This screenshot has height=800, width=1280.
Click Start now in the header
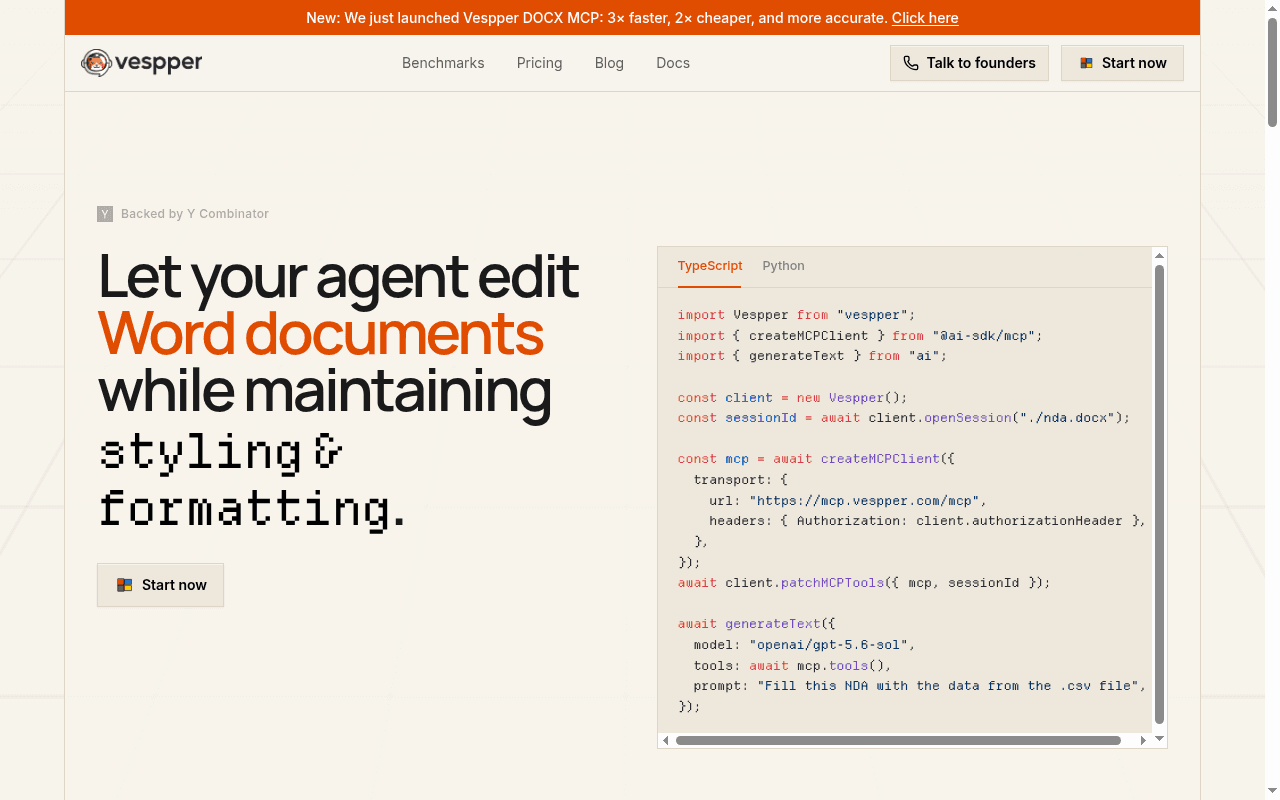tap(1122, 63)
